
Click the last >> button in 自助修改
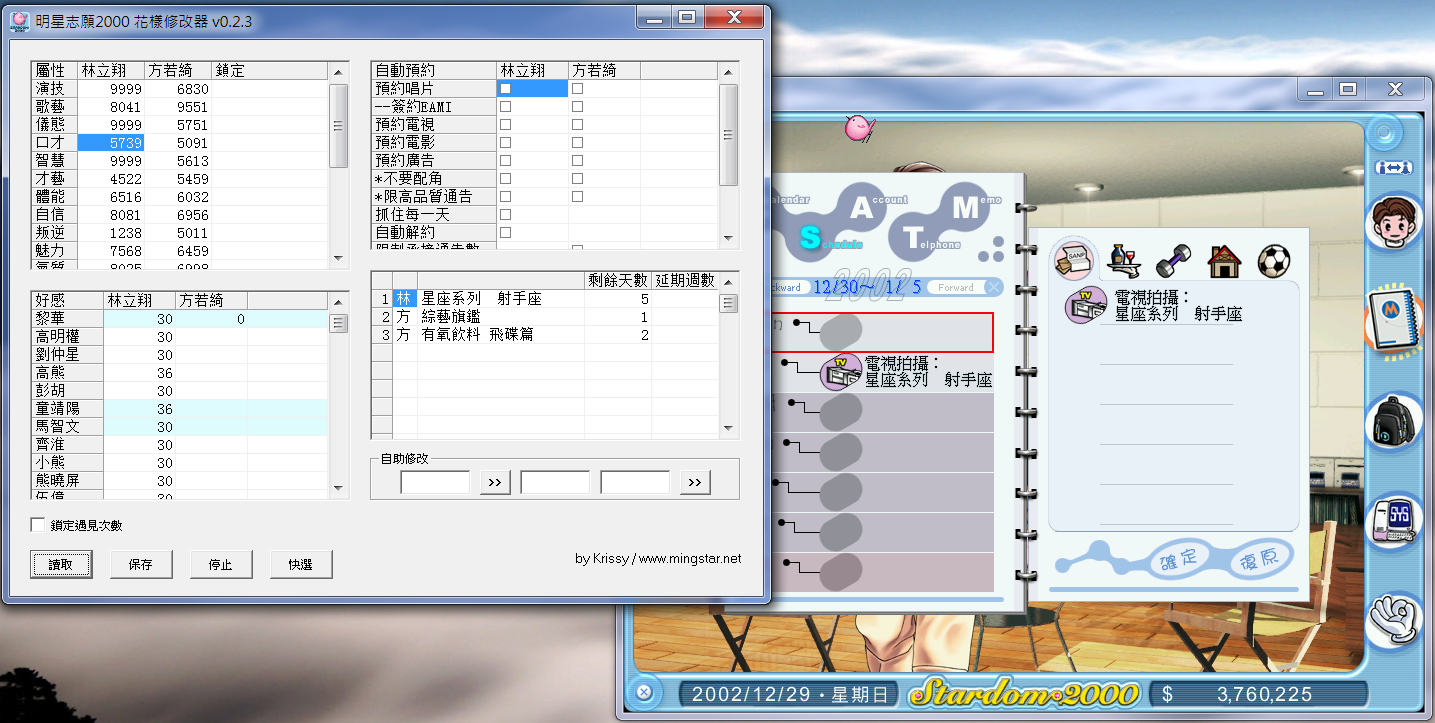[x=695, y=483]
